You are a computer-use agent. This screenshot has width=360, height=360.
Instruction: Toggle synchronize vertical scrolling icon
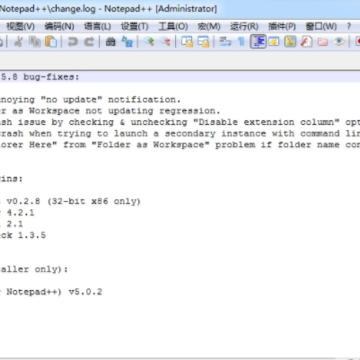pyautogui.click(x=187, y=42)
